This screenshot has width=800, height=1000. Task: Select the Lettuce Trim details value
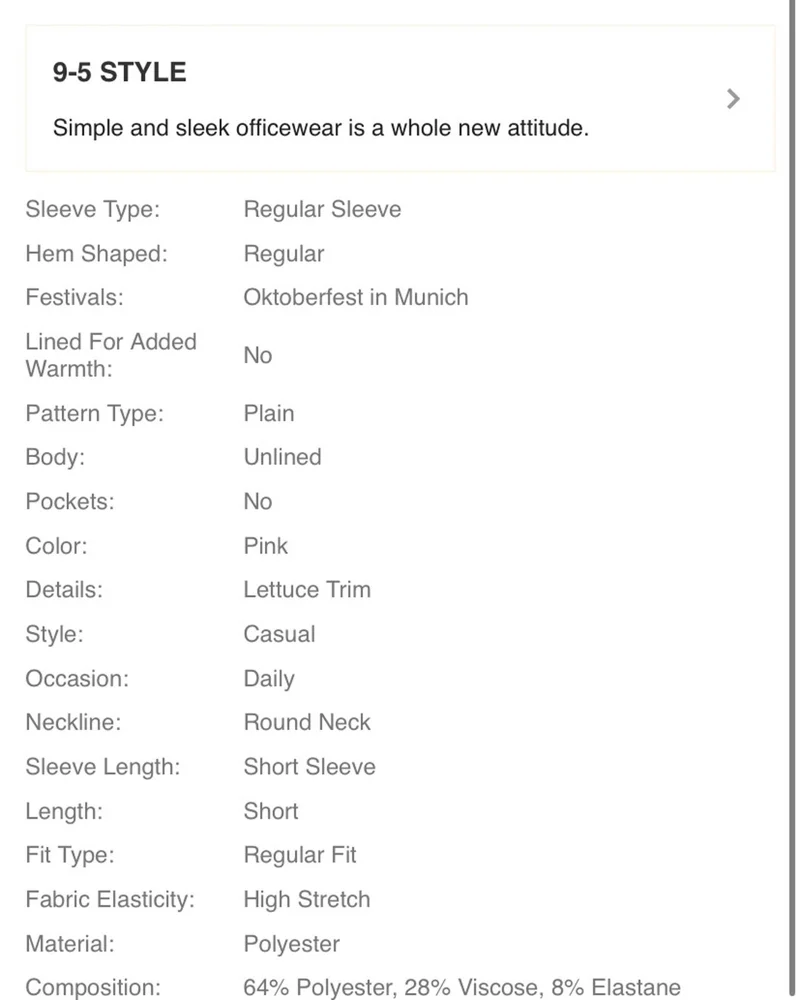tap(307, 589)
